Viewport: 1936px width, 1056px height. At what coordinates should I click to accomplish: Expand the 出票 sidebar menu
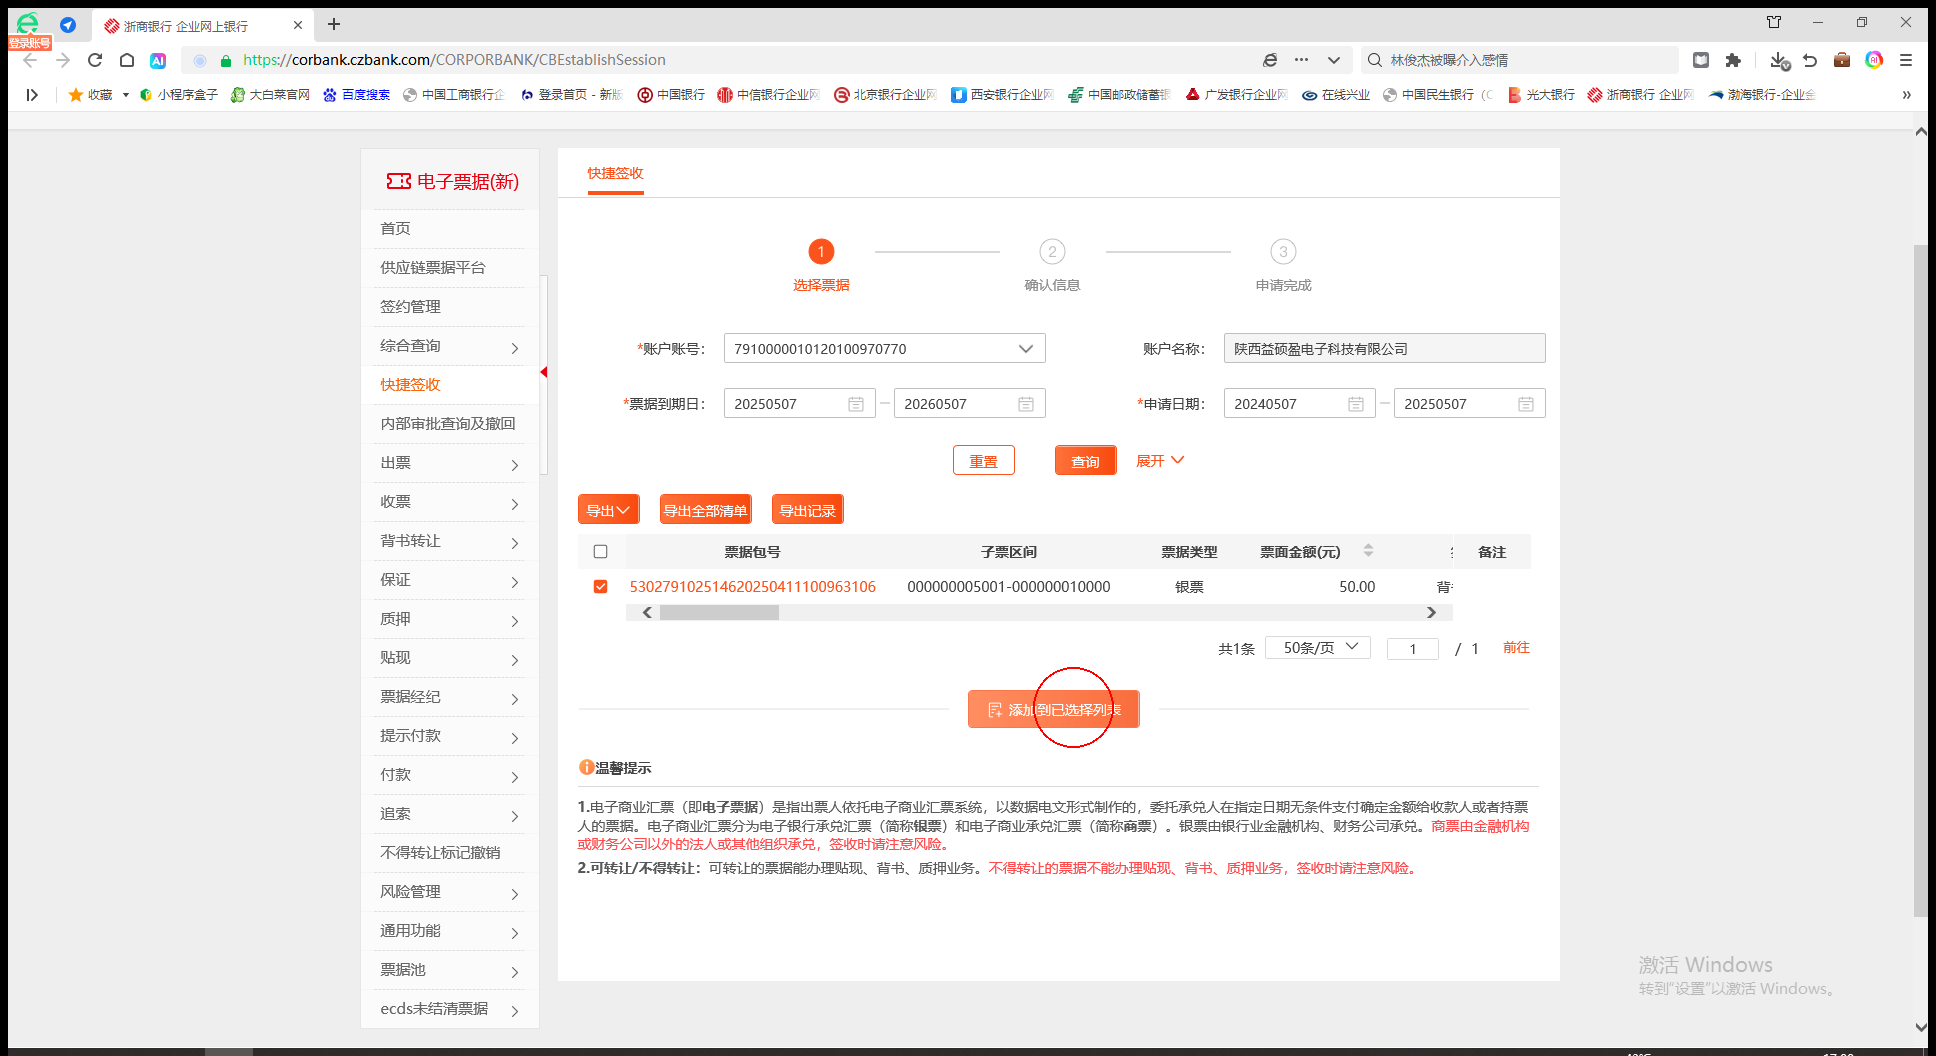click(x=449, y=463)
